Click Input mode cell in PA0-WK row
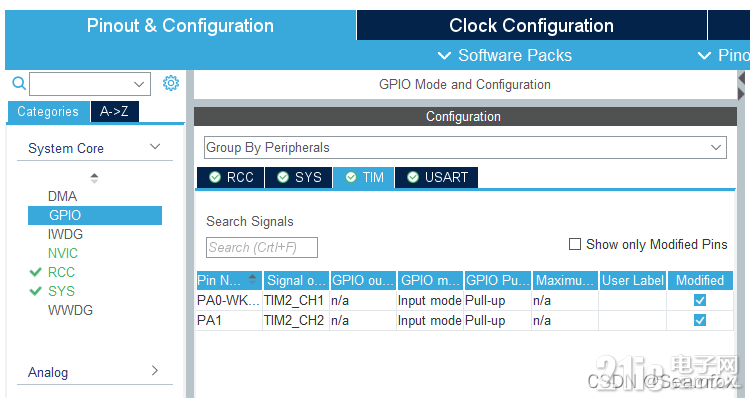 430,300
